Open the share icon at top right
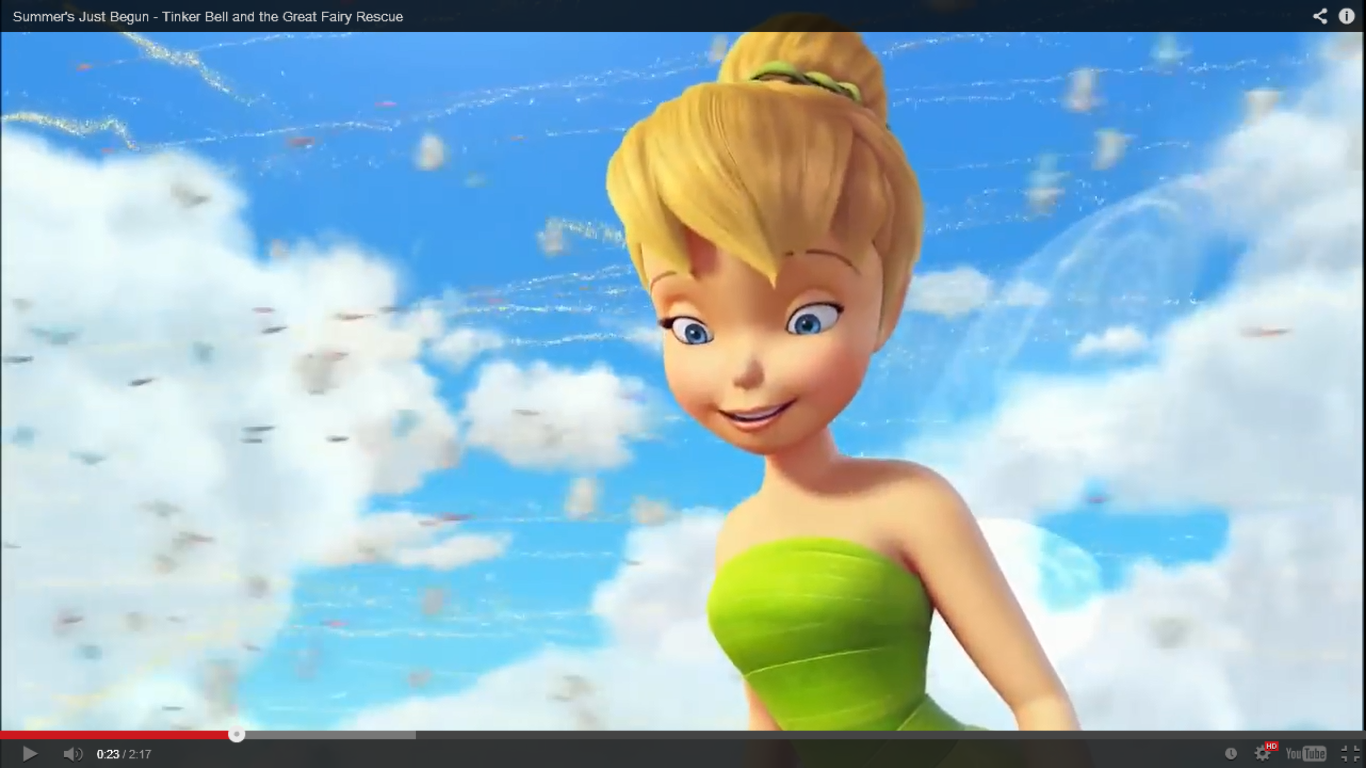The width and height of the screenshot is (1366, 768). pos(1320,16)
